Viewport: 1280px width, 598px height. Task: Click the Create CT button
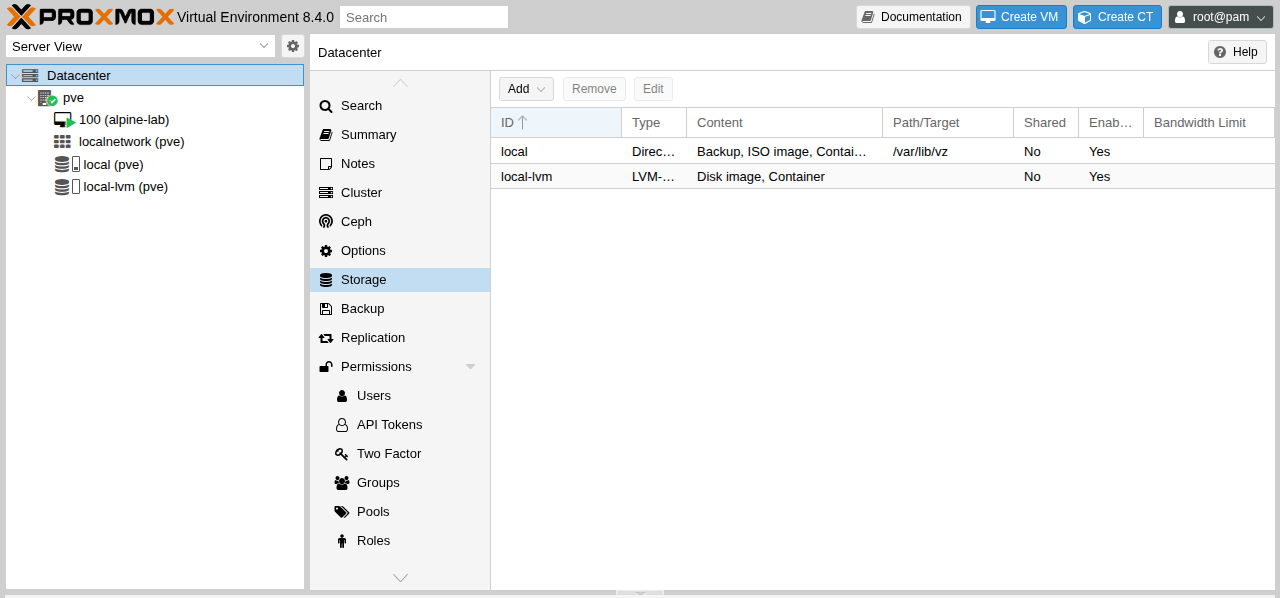(x=1116, y=17)
